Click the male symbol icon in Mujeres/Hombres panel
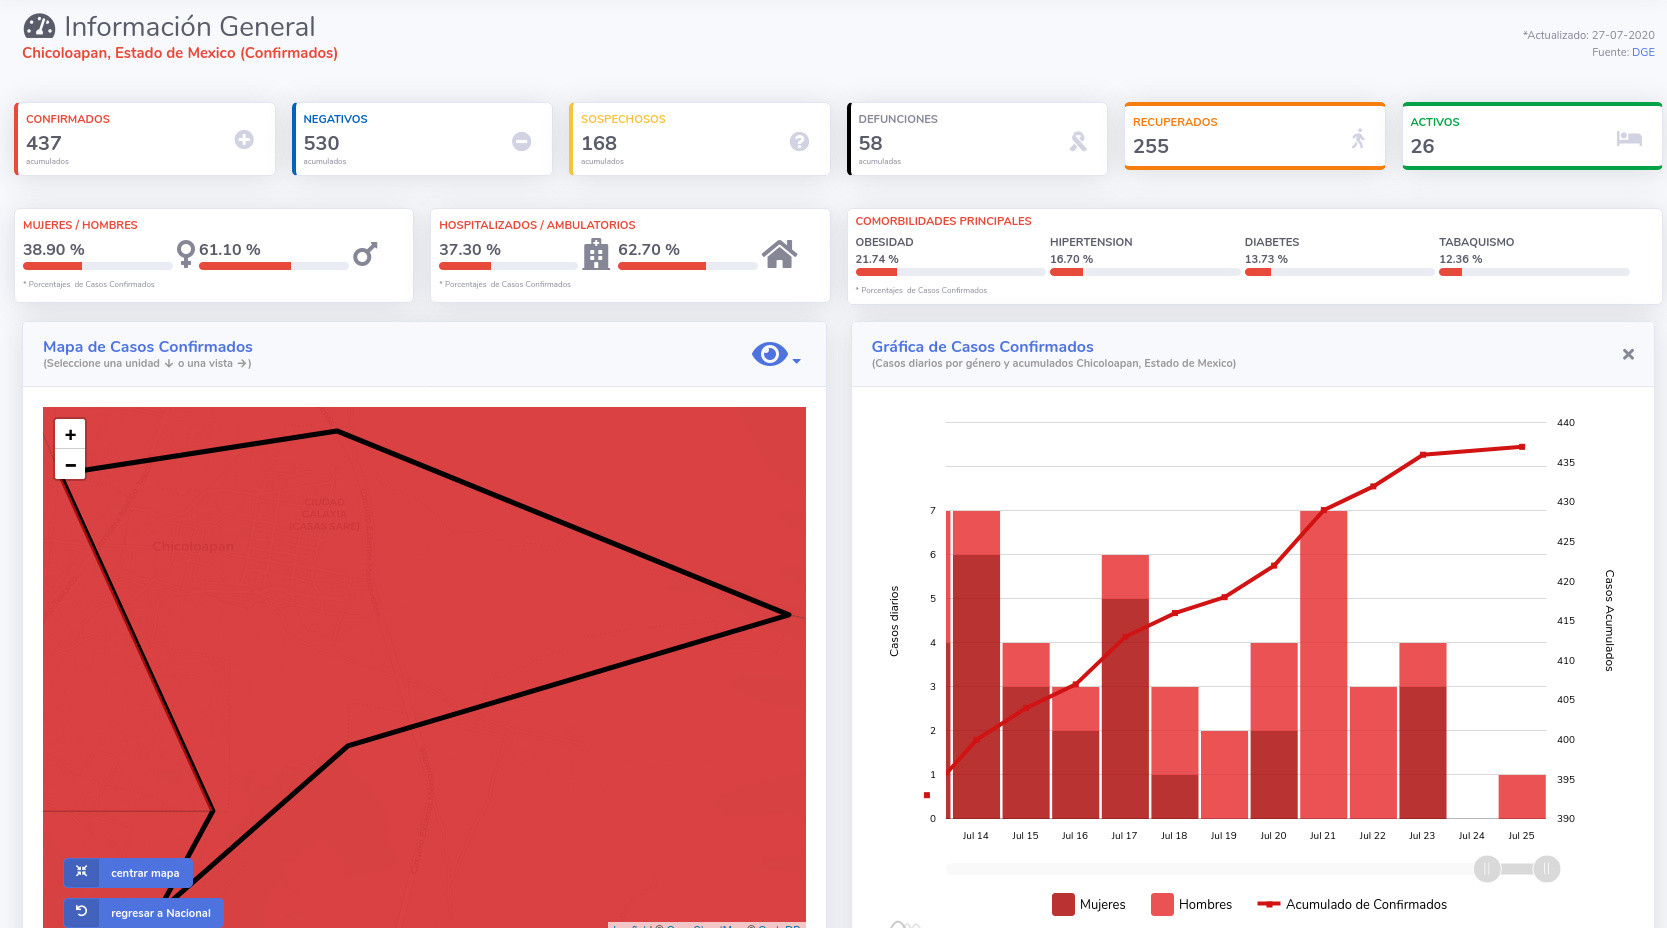Image resolution: width=1667 pixels, height=928 pixels. coord(365,254)
